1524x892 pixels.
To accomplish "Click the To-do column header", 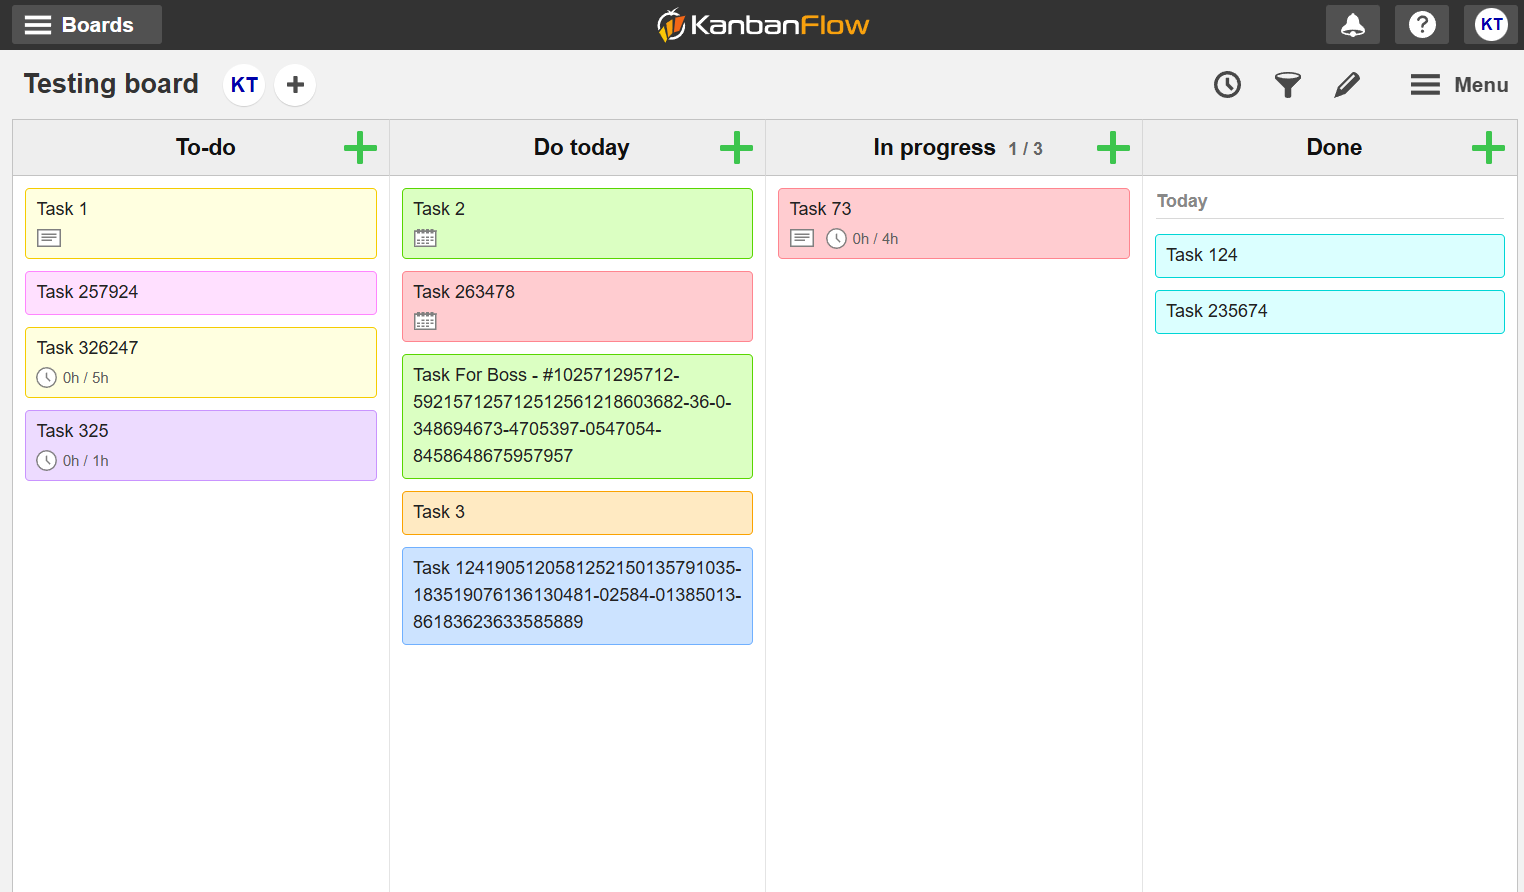I will [206, 148].
